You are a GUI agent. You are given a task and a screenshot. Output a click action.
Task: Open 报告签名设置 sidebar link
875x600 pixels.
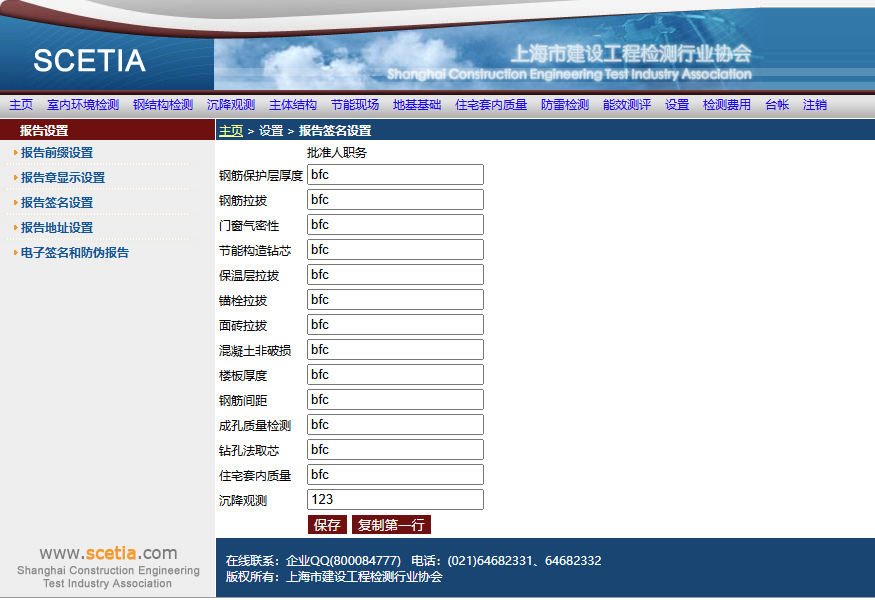(57, 203)
